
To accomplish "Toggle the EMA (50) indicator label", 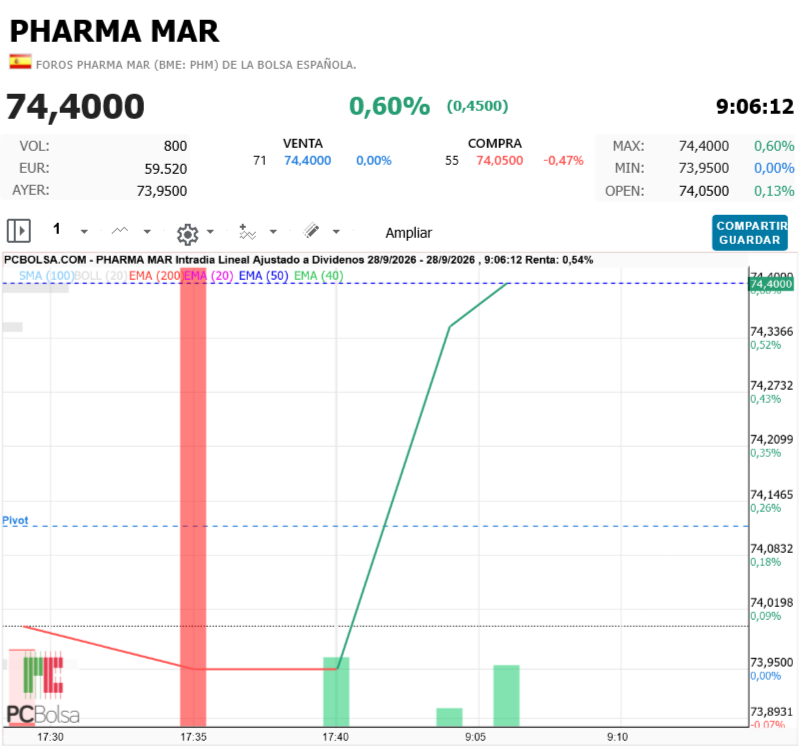I will (x=263, y=276).
